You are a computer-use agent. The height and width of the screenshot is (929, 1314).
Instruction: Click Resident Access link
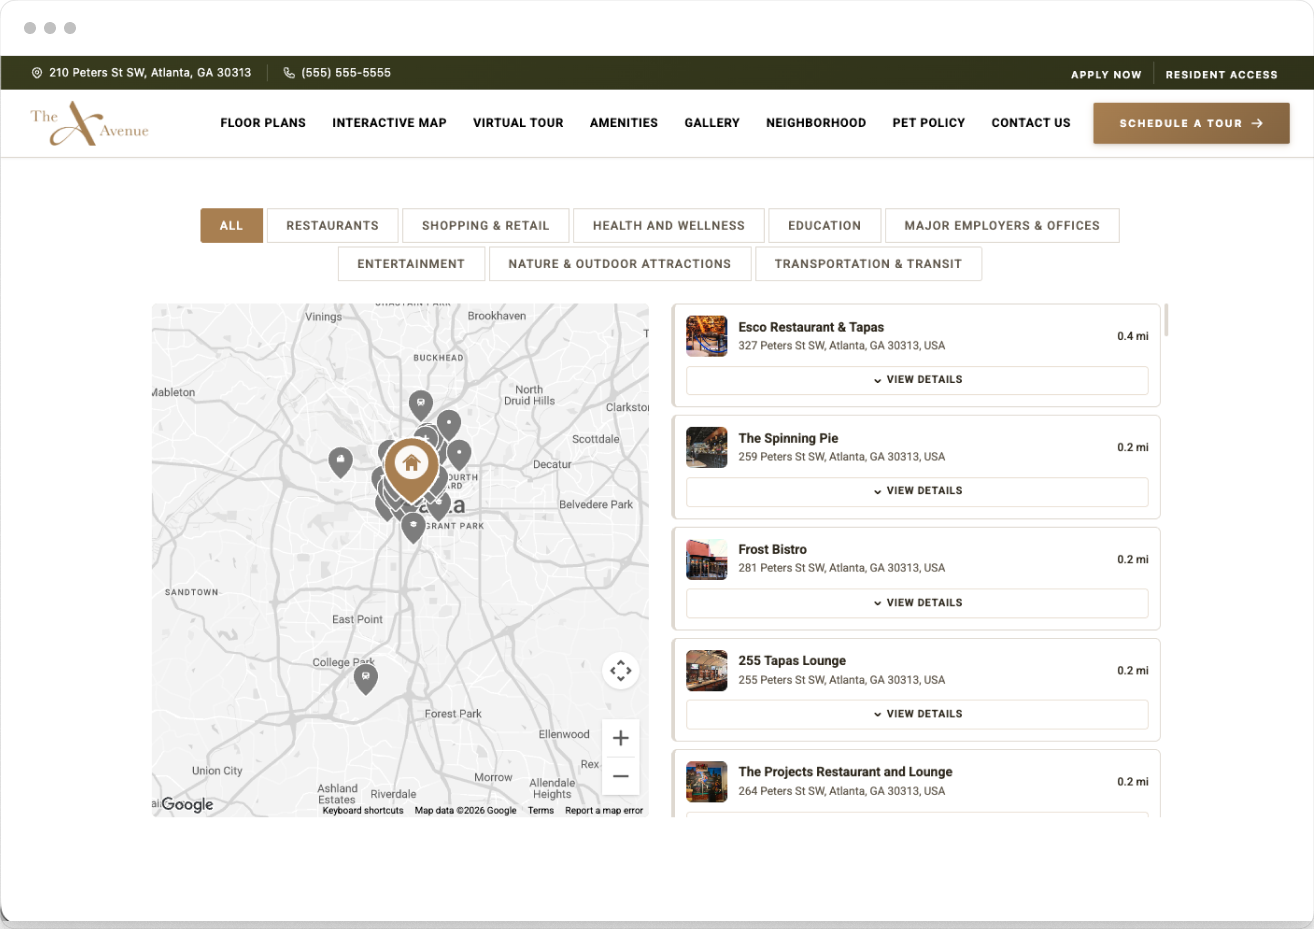[x=1221, y=75]
